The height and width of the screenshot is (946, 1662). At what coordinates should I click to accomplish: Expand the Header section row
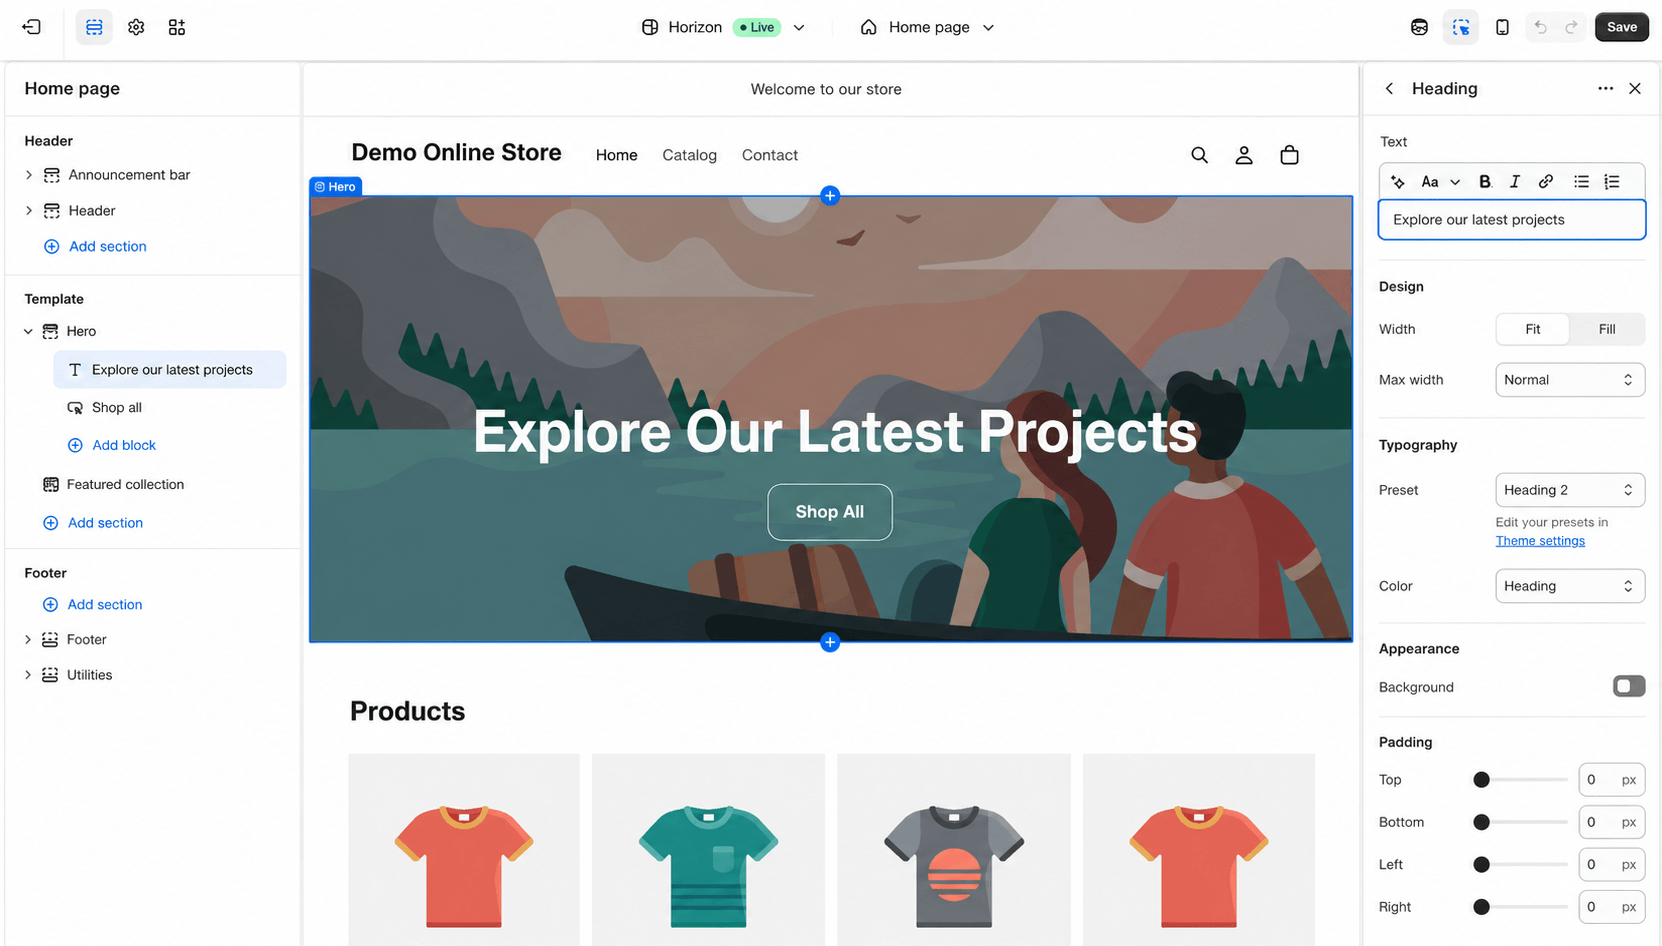pyautogui.click(x=28, y=211)
